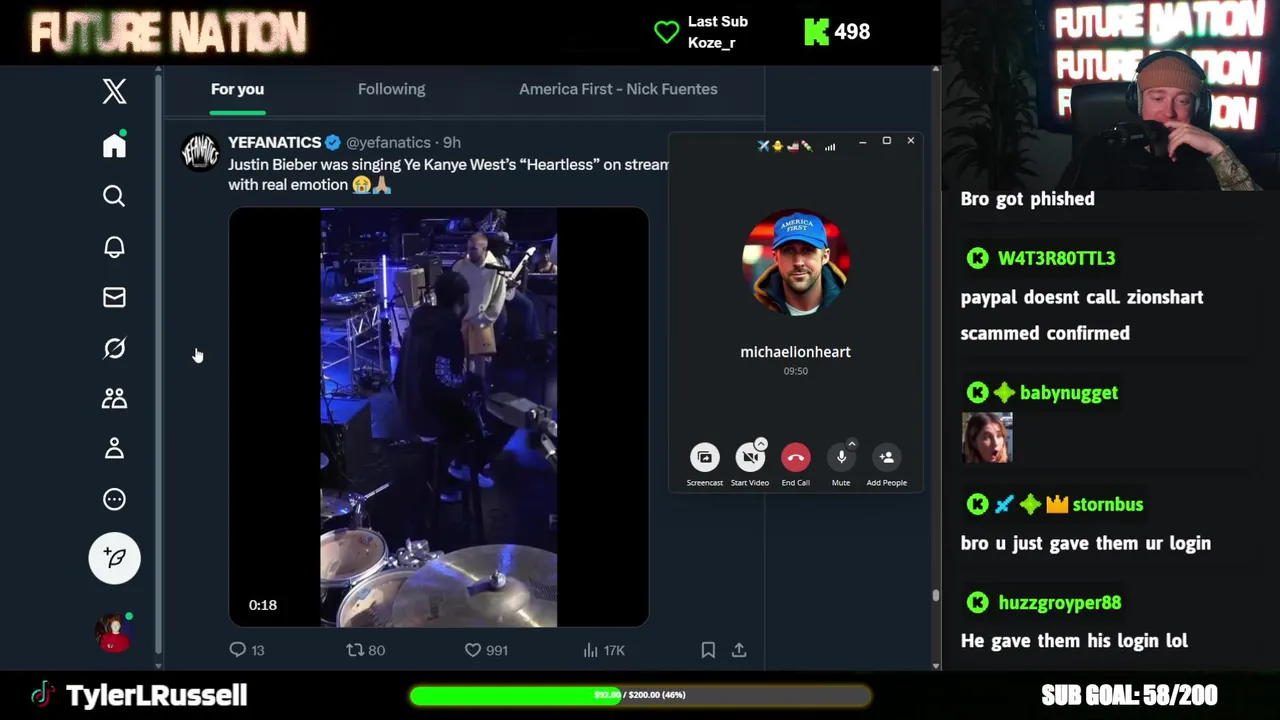This screenshot has height=720, width=1280.
Task: Expand video options arrow above Start Video
Action: pyautogui.click(x=761, y=444)
